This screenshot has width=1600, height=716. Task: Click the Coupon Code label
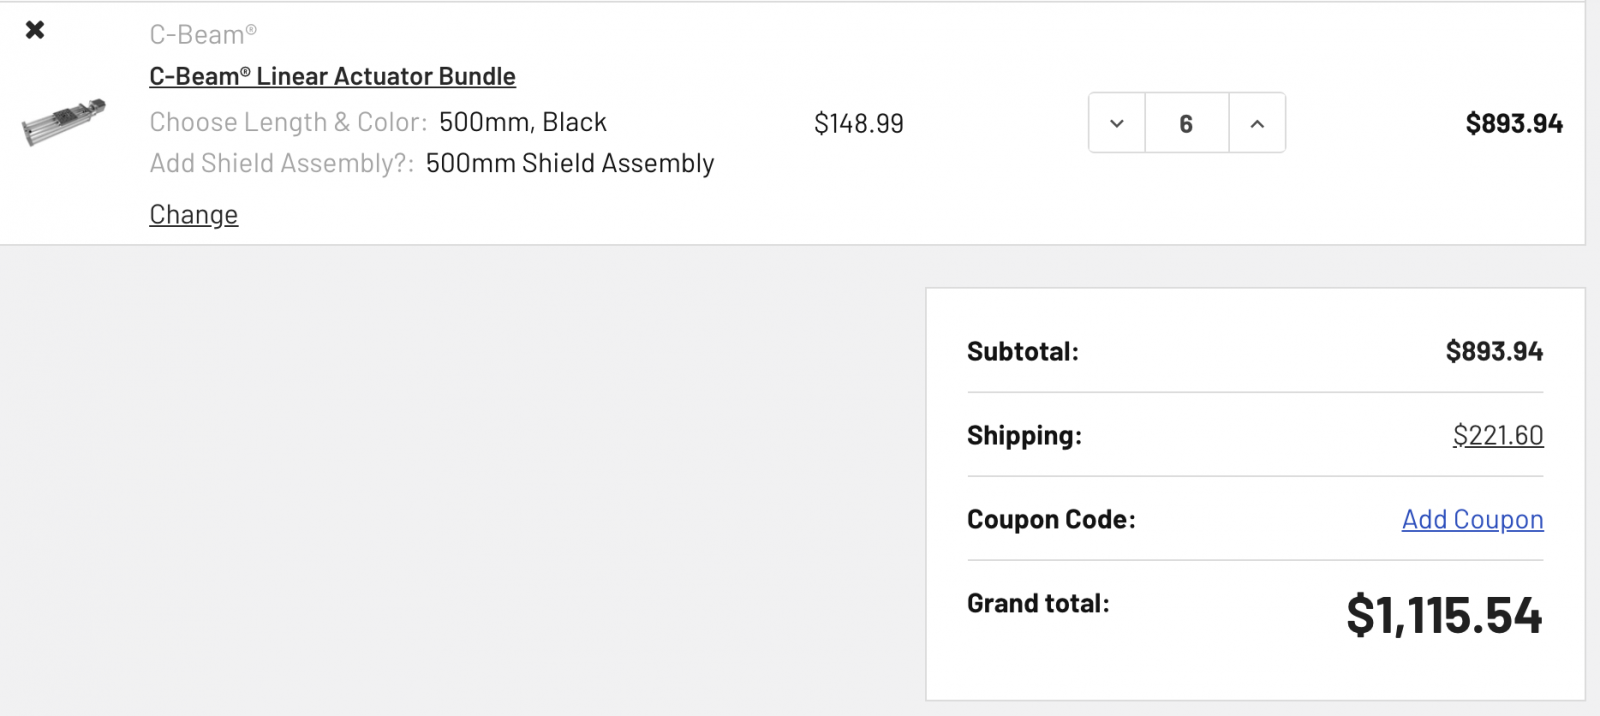1051,520
